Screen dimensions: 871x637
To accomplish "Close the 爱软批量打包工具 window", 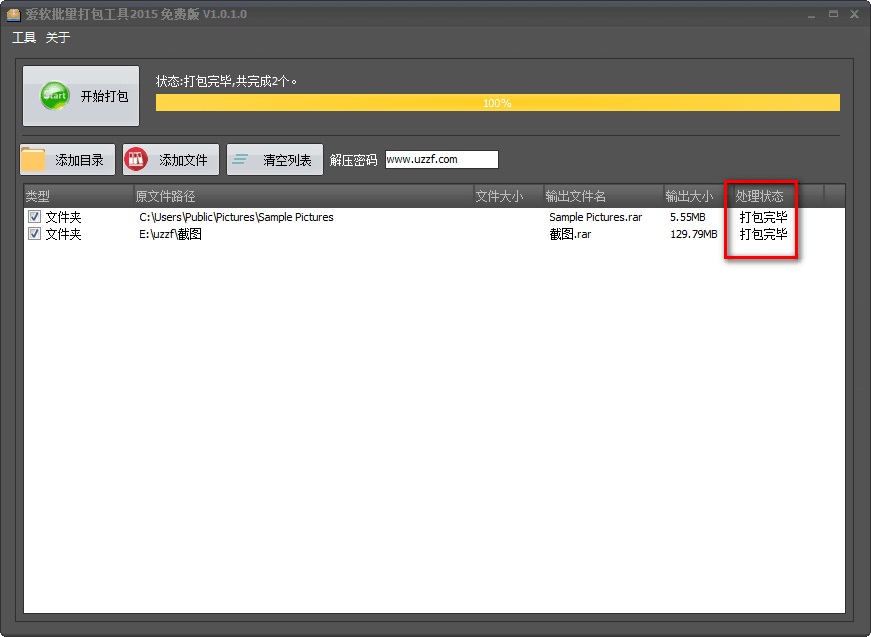I will pos(854,14).
